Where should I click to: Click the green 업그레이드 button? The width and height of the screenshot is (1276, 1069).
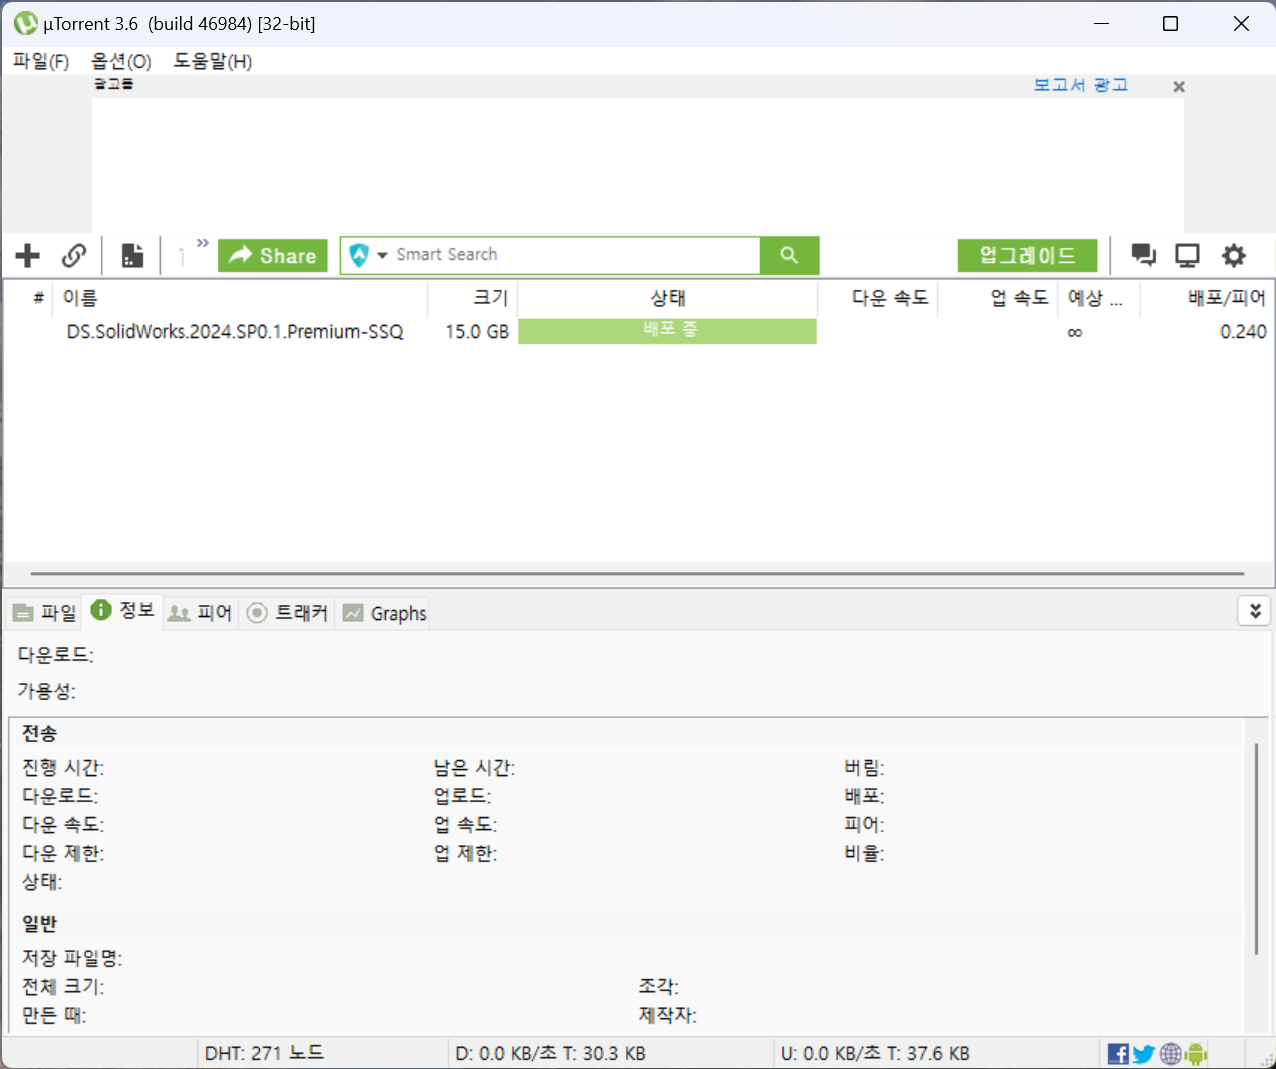[1027, 256]
